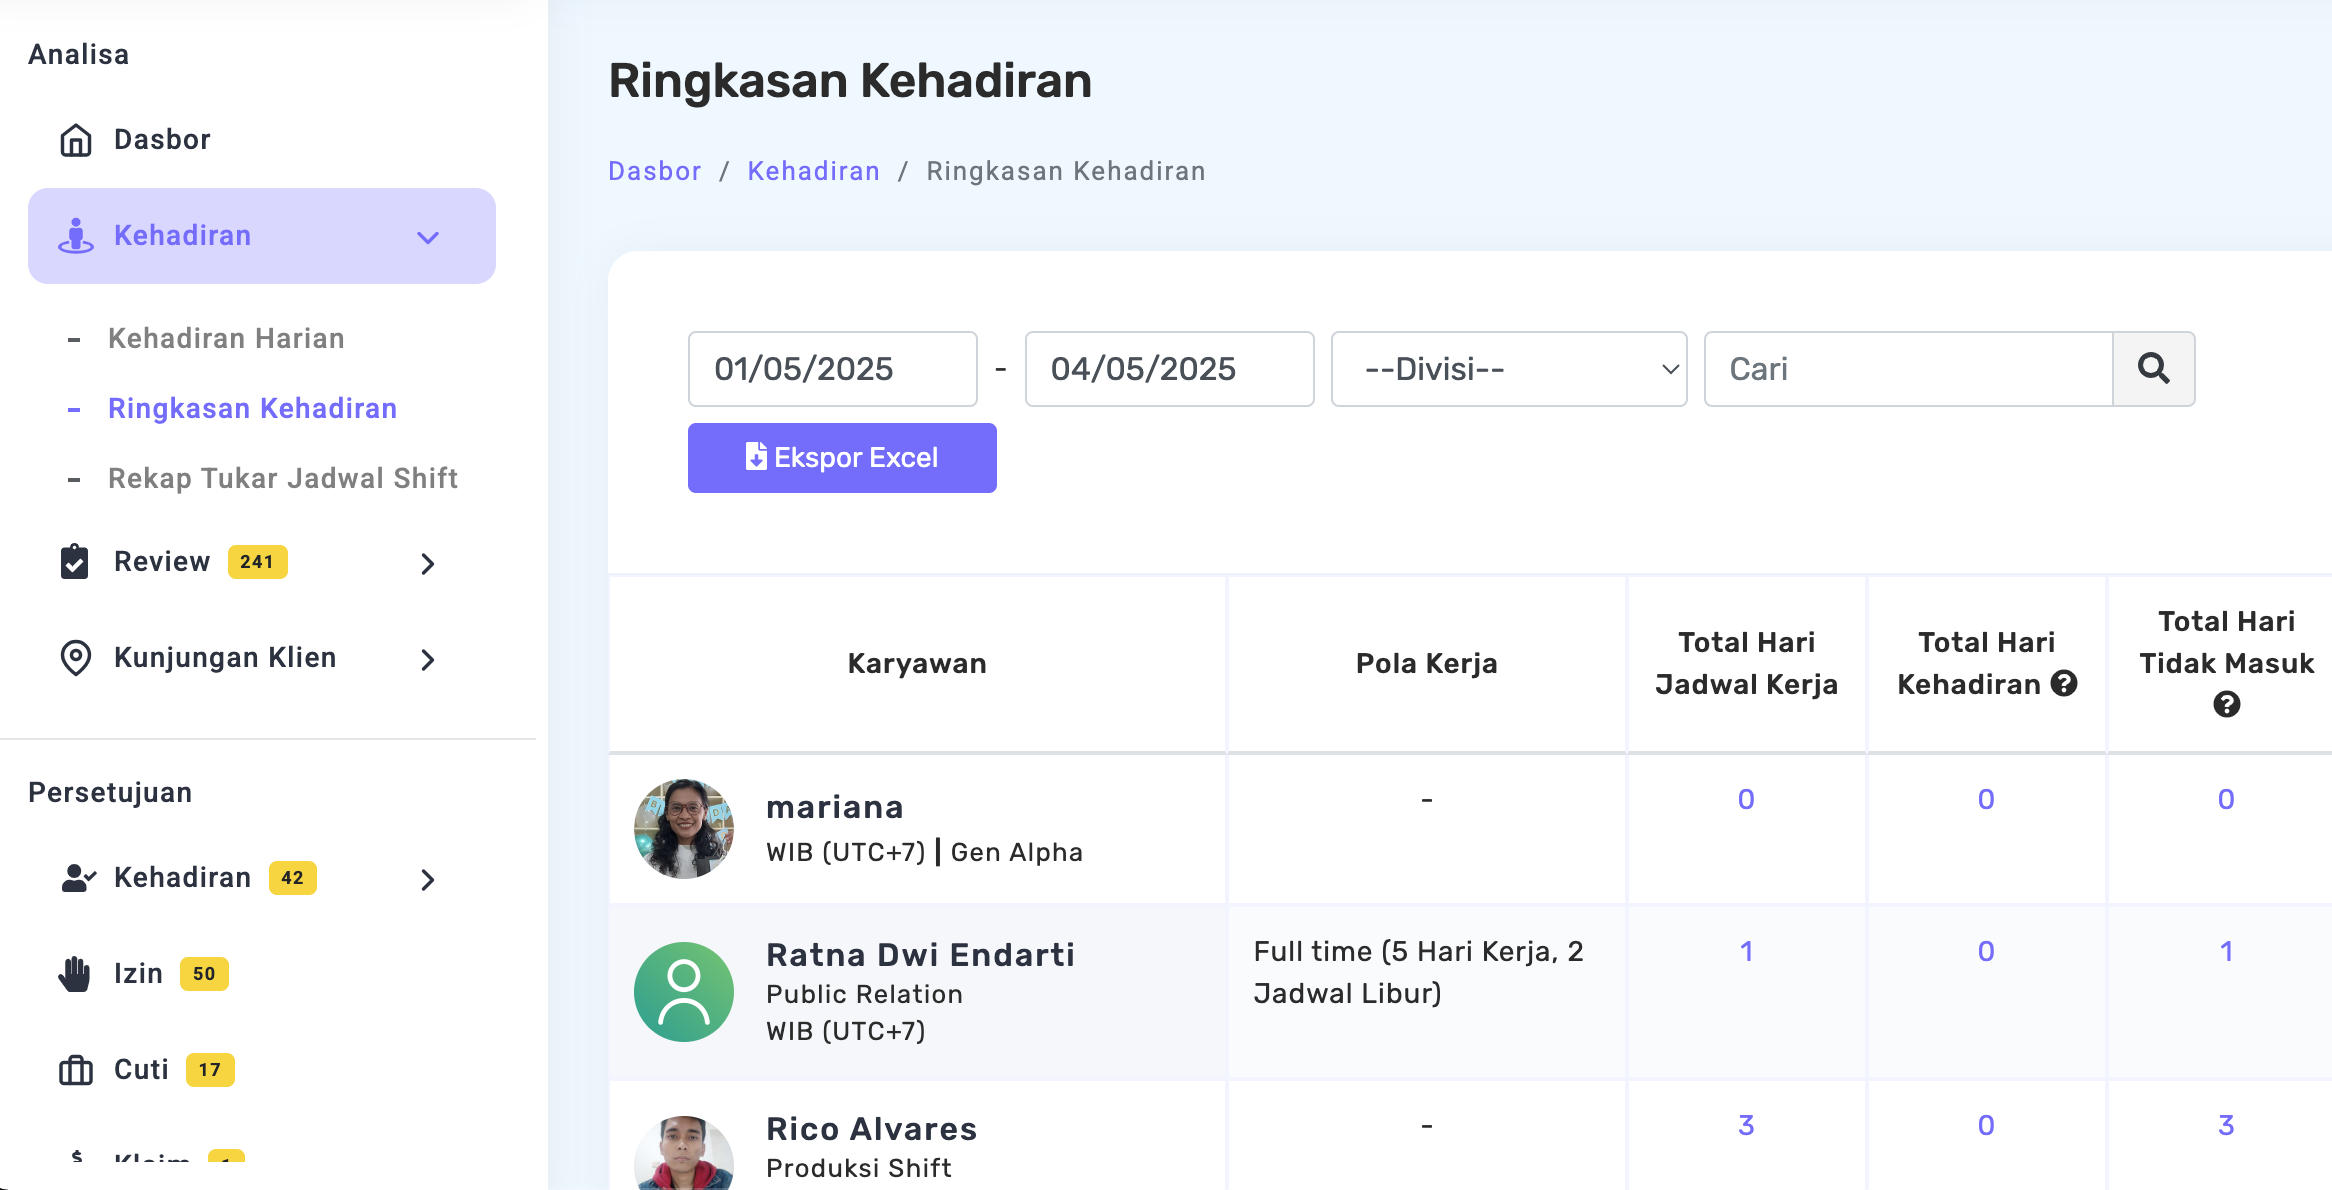Viewport: 2332px width, 1190px height.
Task: Expand the Review submenu arrow
Action: tap(428, 564)
